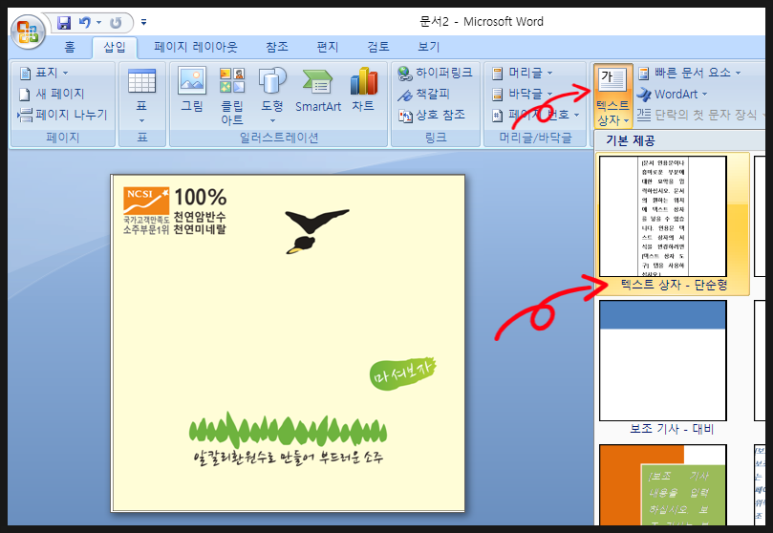
Task: Open the 표지 cover page dropdown
Action: 44,73
